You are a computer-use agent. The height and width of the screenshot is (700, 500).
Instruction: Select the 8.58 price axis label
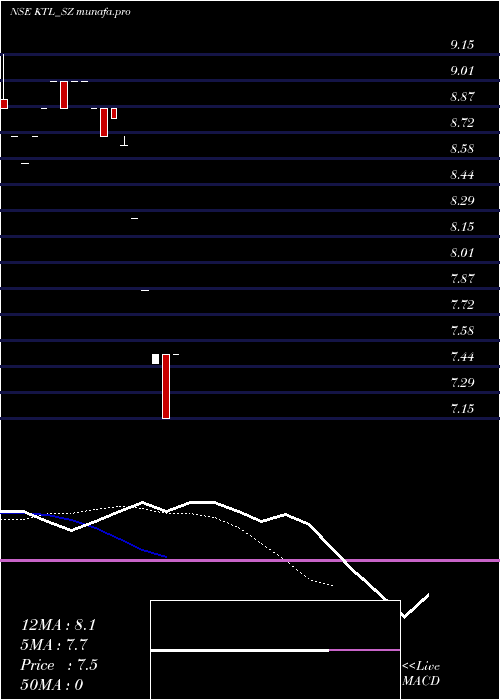tap(462, 149)
